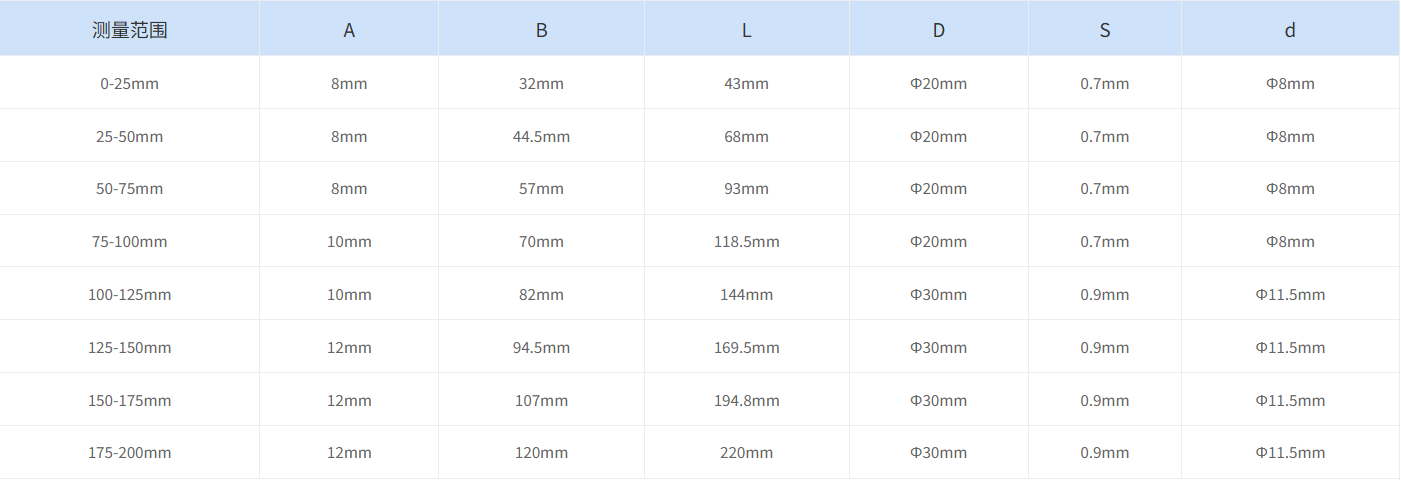Select the 175-200mm range cell
Image resolution: width=1401 pixels, height=480 pixels.
(130, 453)
